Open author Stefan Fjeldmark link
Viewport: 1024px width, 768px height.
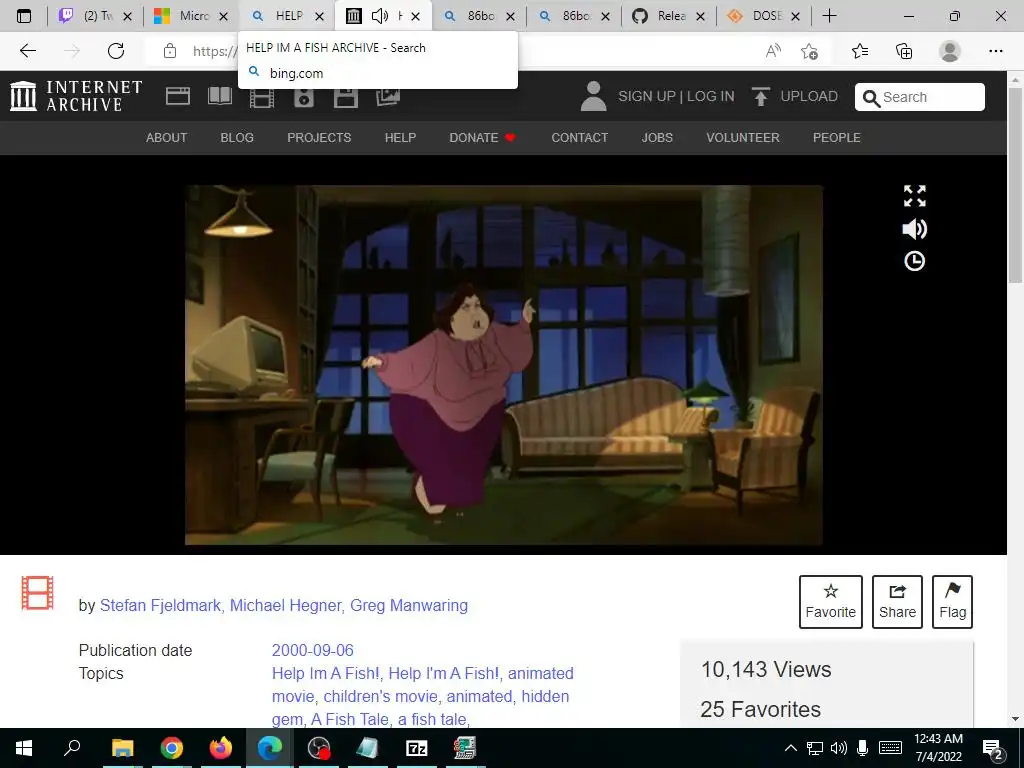point(160,605)
